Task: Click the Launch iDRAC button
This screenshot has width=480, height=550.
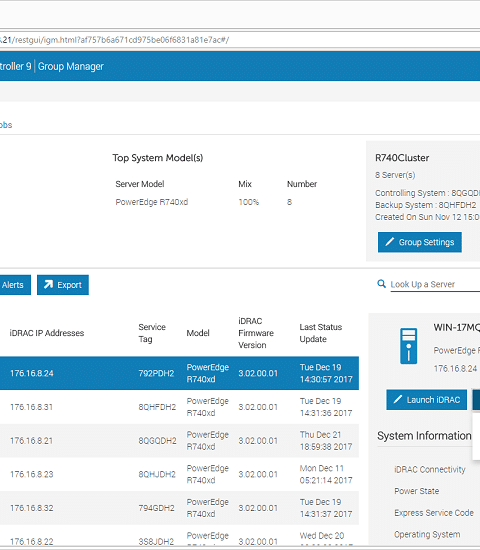Action: click(x=427, y=400)
